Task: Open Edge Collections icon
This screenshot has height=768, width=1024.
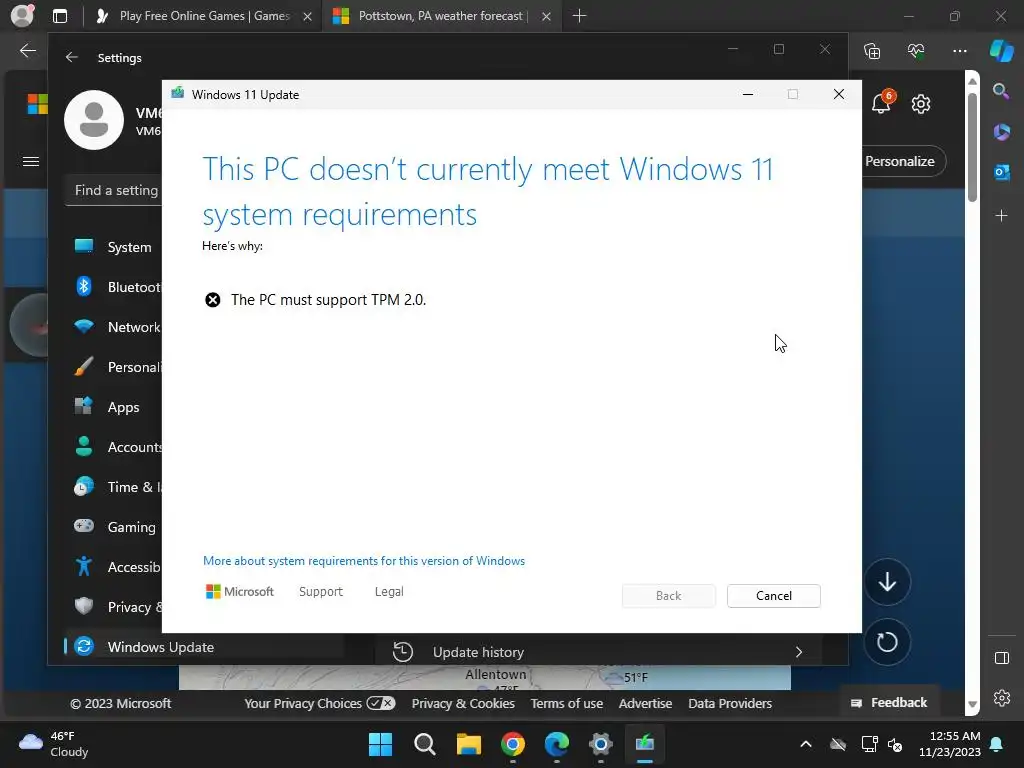Action: [x=872, y=51]
